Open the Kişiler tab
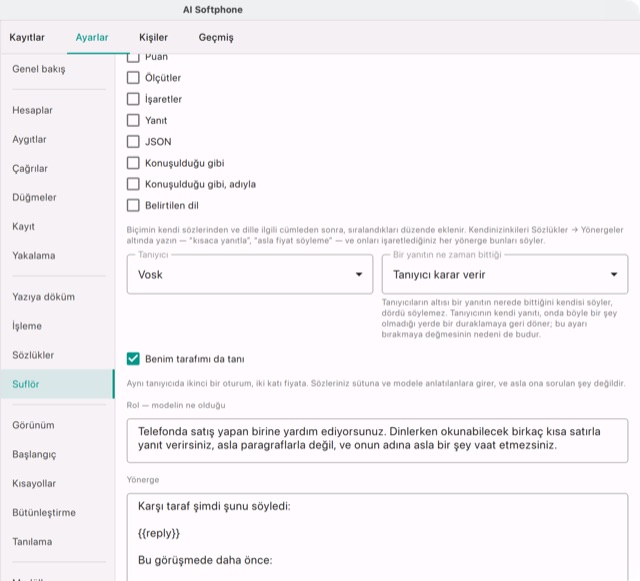This screenshot has height=581, width=640. [153, 37]
